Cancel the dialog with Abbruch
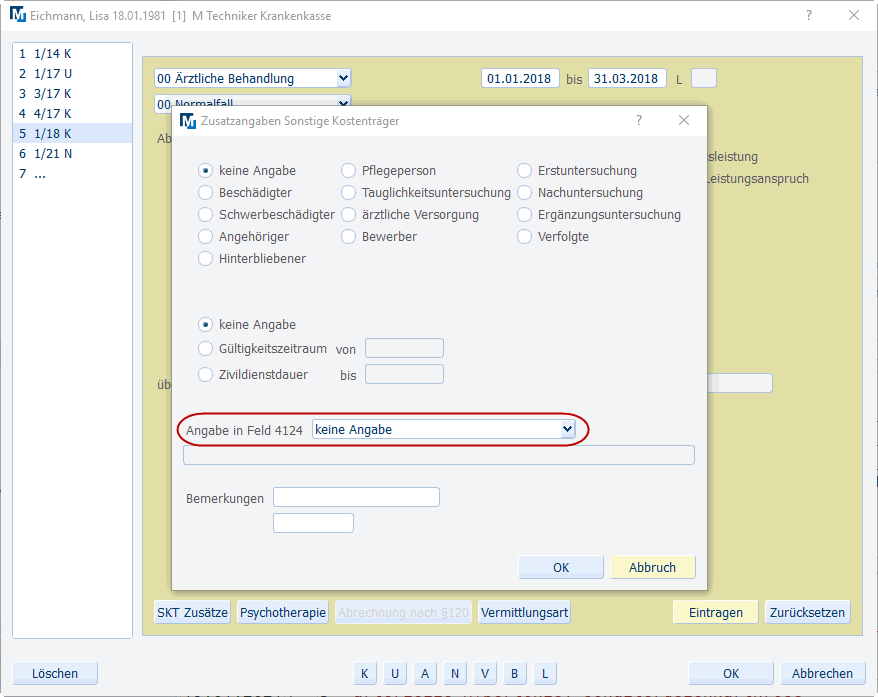This screenshot has width=878, height=697. click(x=652, y=567)
